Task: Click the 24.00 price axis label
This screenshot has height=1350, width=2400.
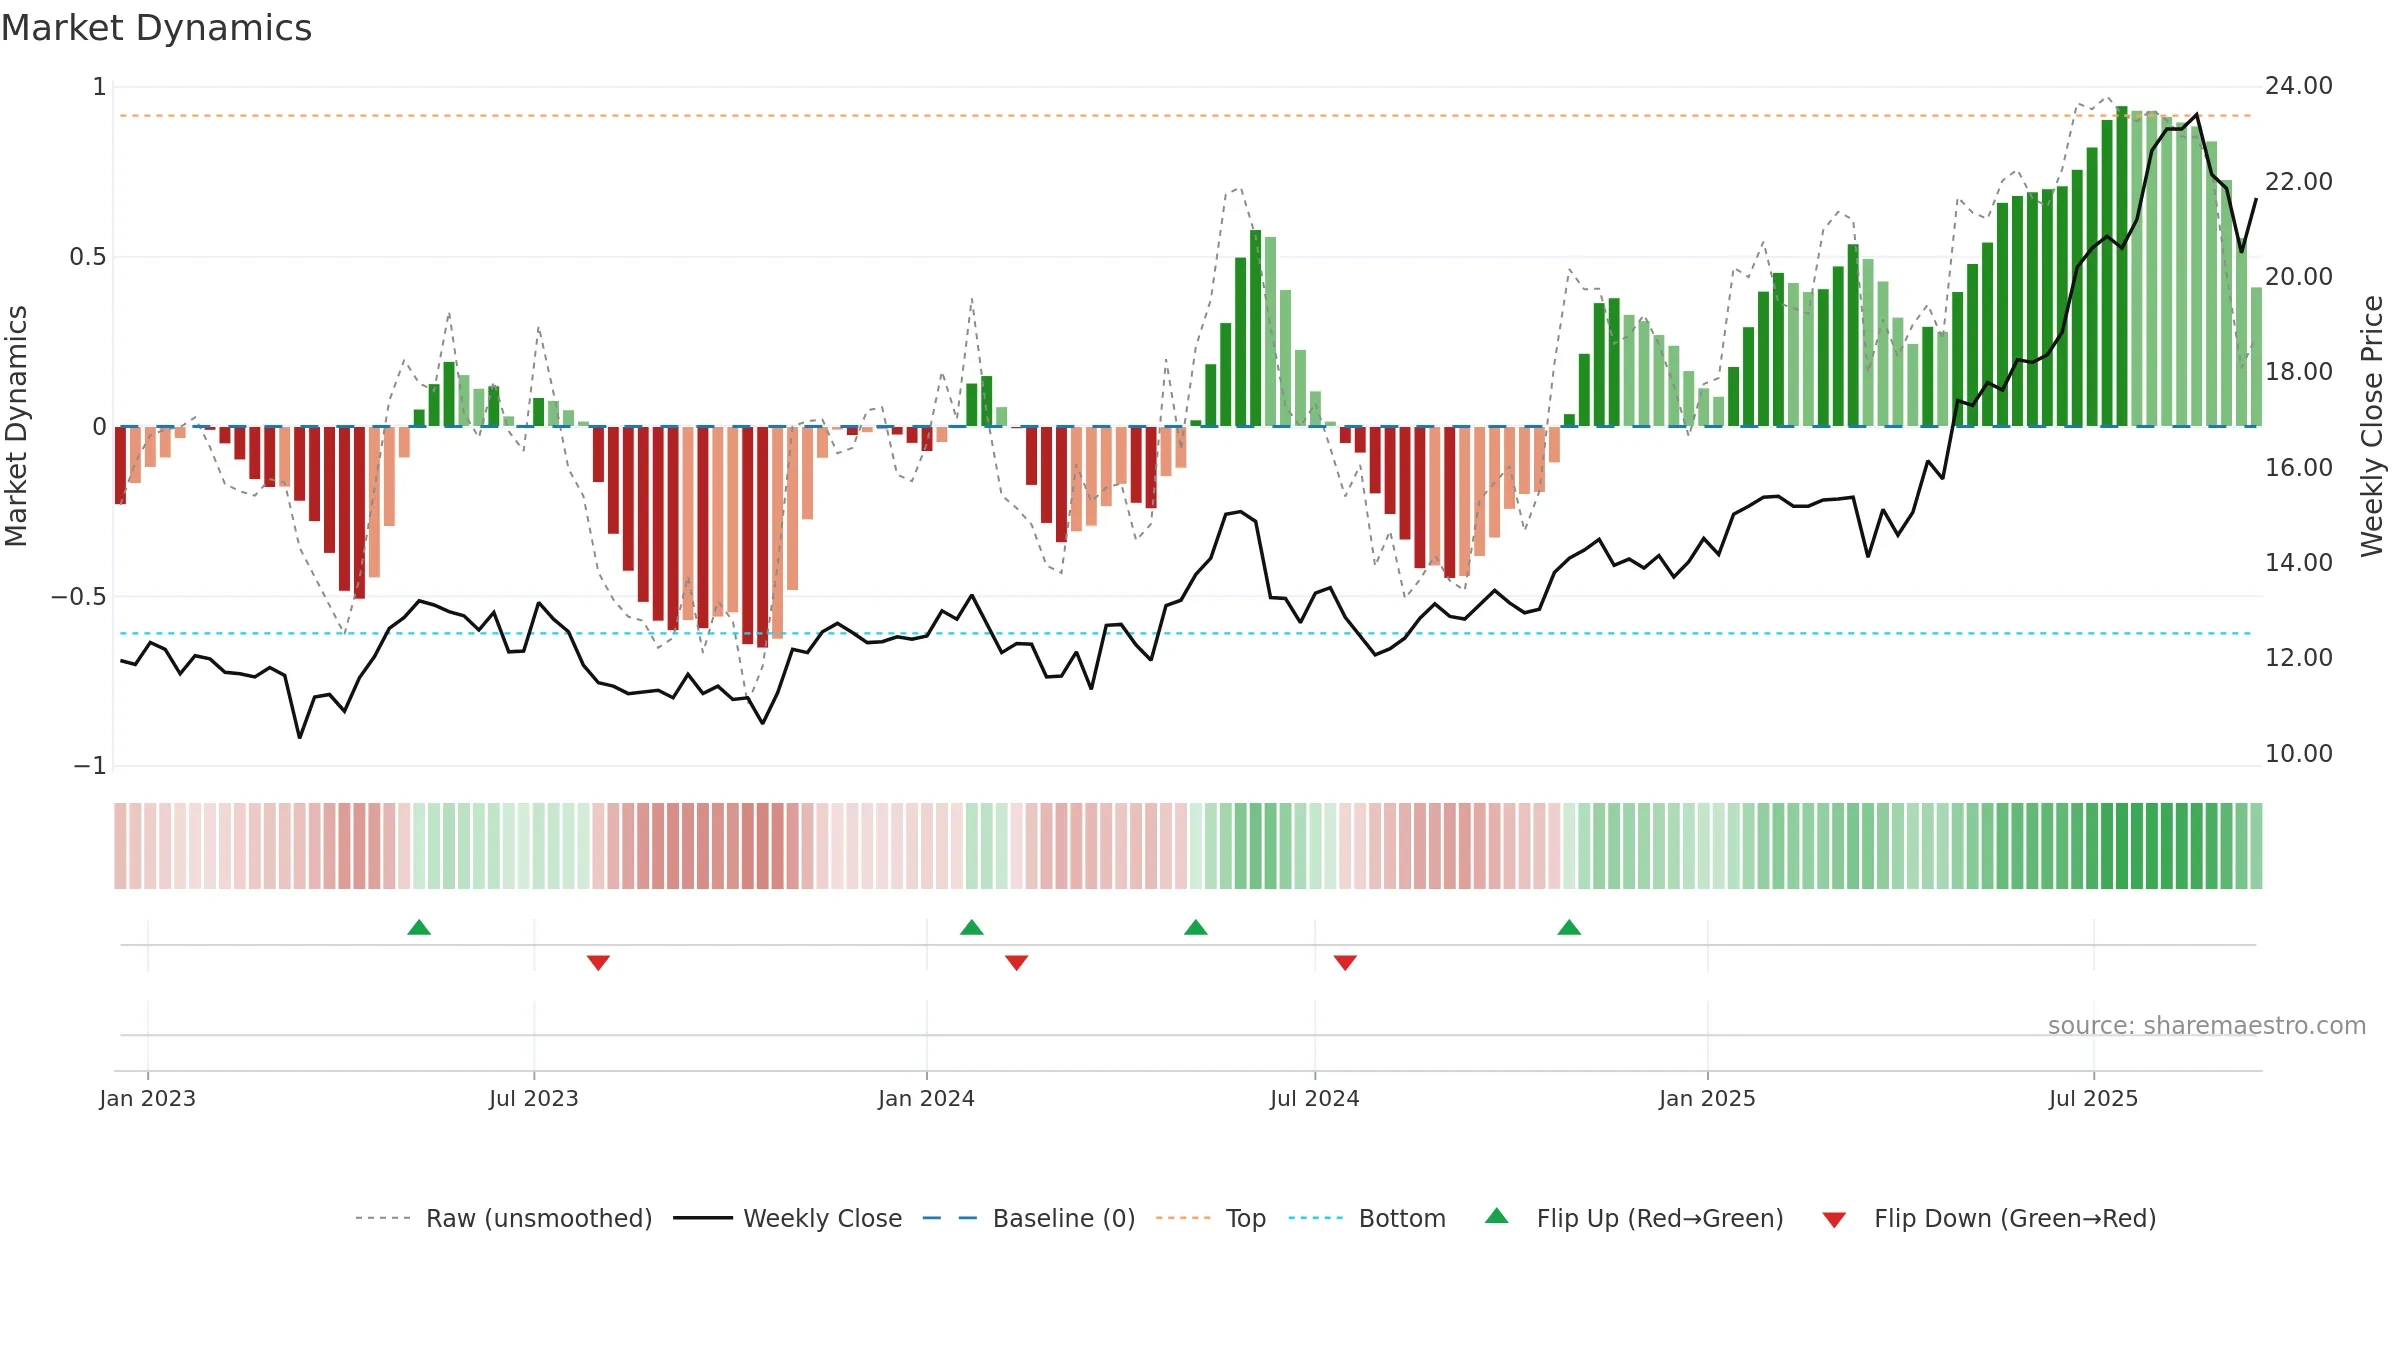Action: (2299, 86)
